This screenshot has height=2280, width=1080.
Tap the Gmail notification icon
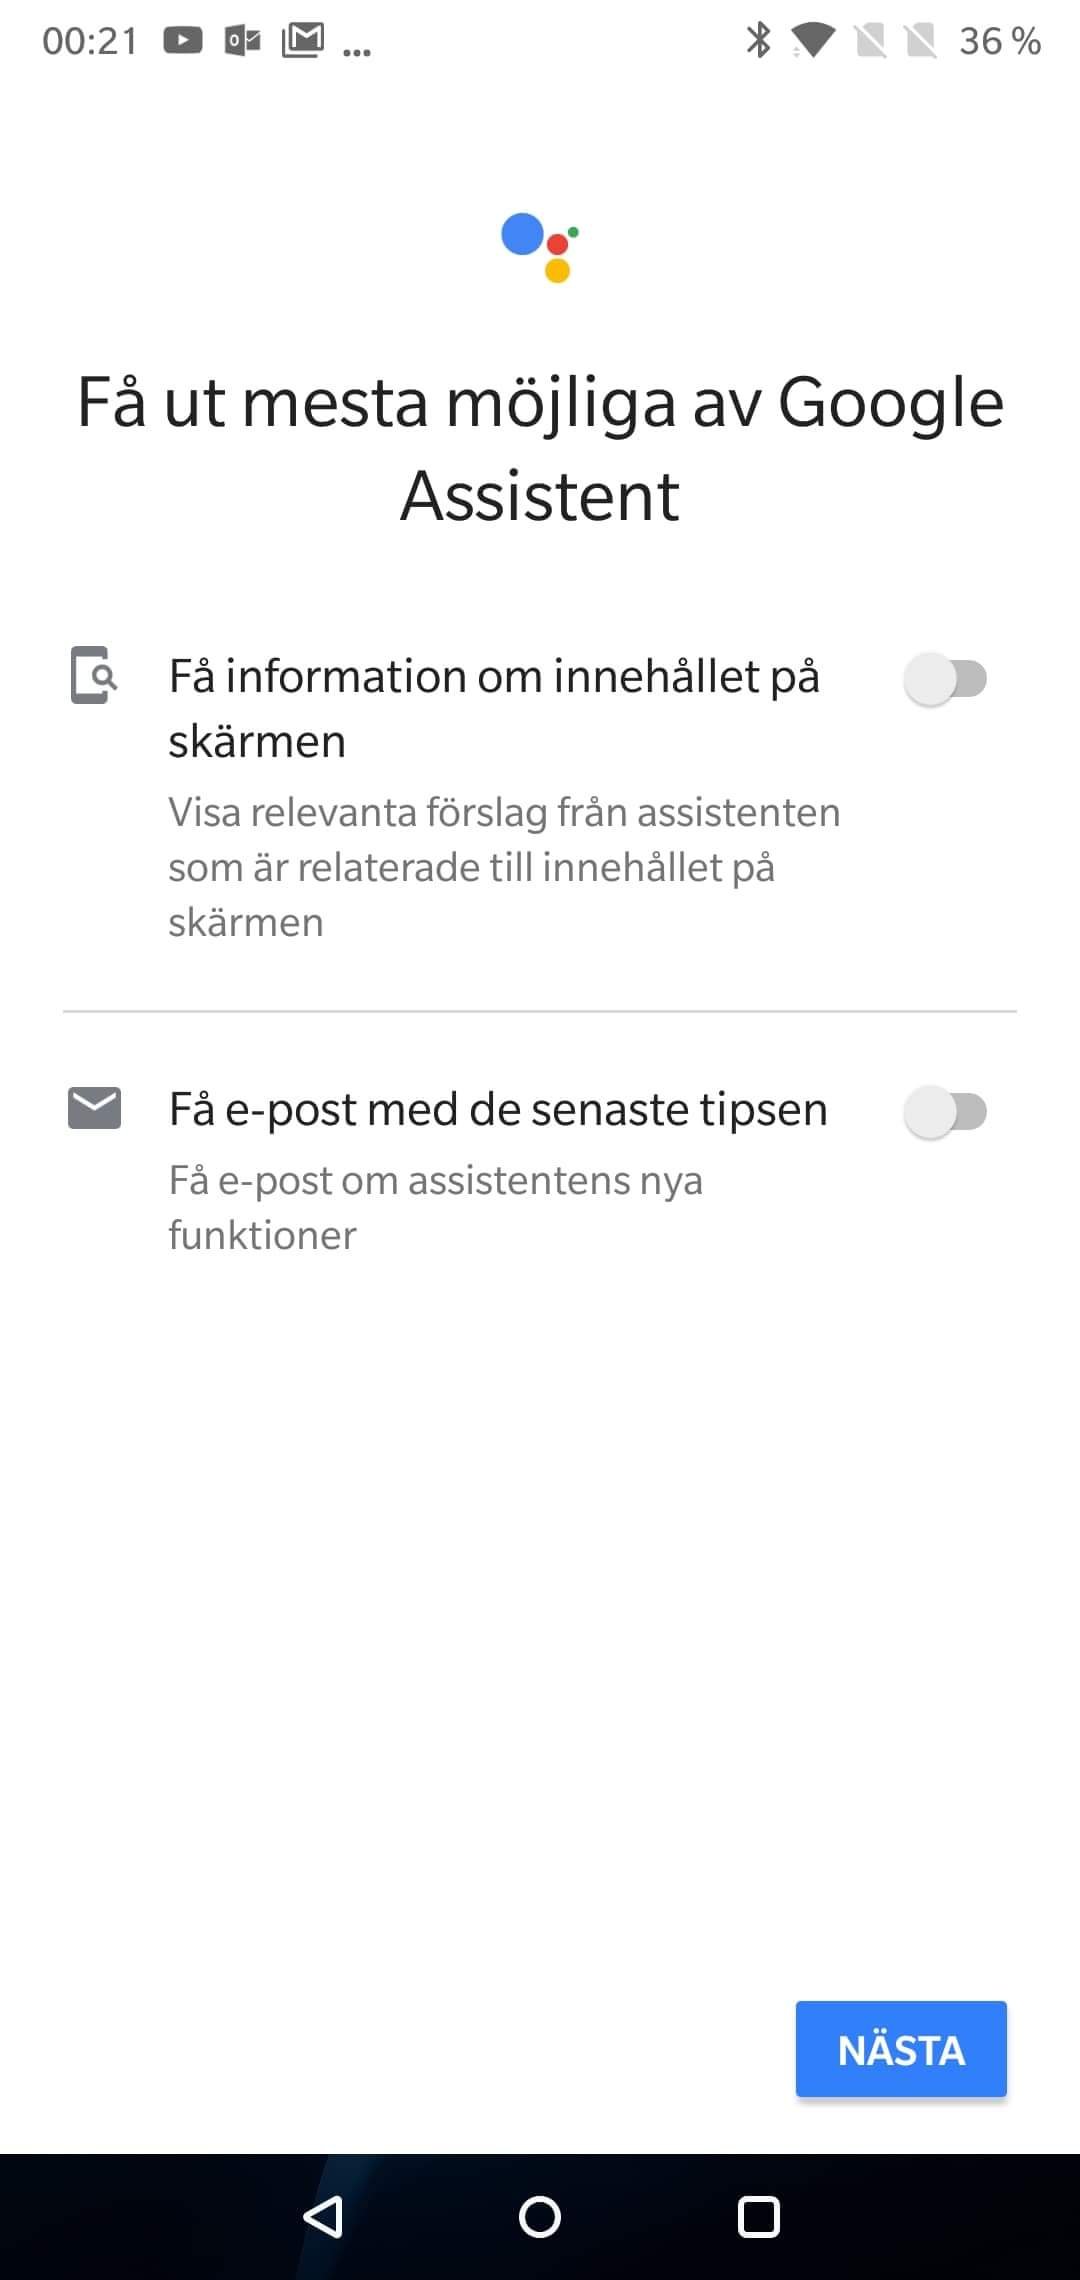(x=303, y=40)
